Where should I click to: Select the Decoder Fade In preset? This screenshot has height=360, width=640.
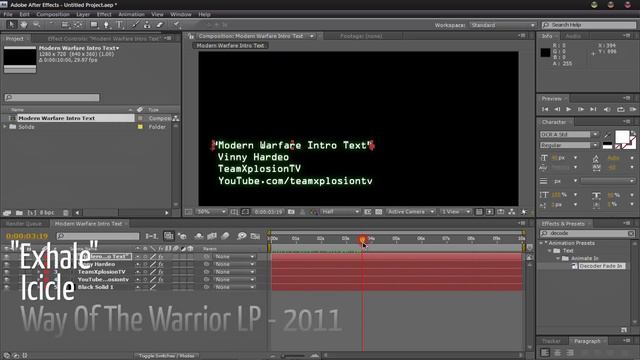point(601,266)
